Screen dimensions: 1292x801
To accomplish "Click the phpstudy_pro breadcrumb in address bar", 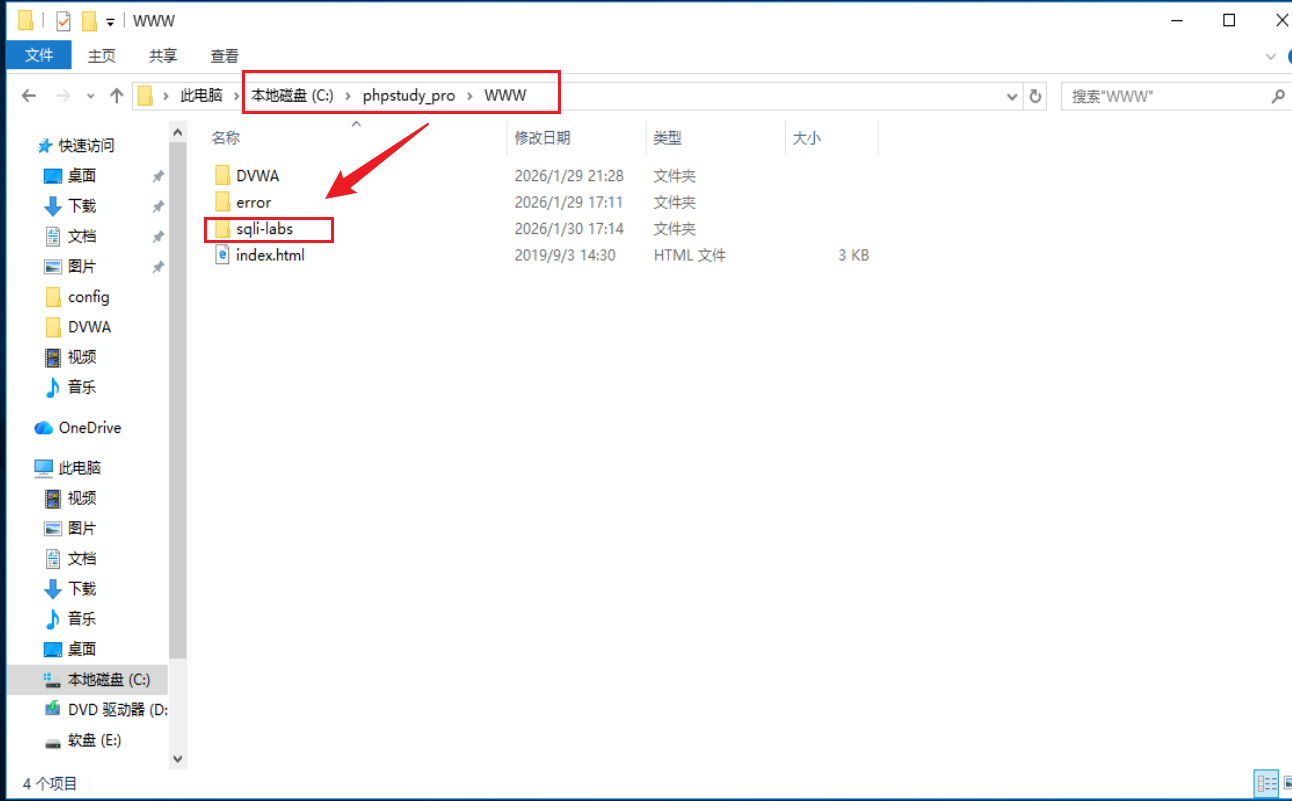I will click(x=409, y=96).
